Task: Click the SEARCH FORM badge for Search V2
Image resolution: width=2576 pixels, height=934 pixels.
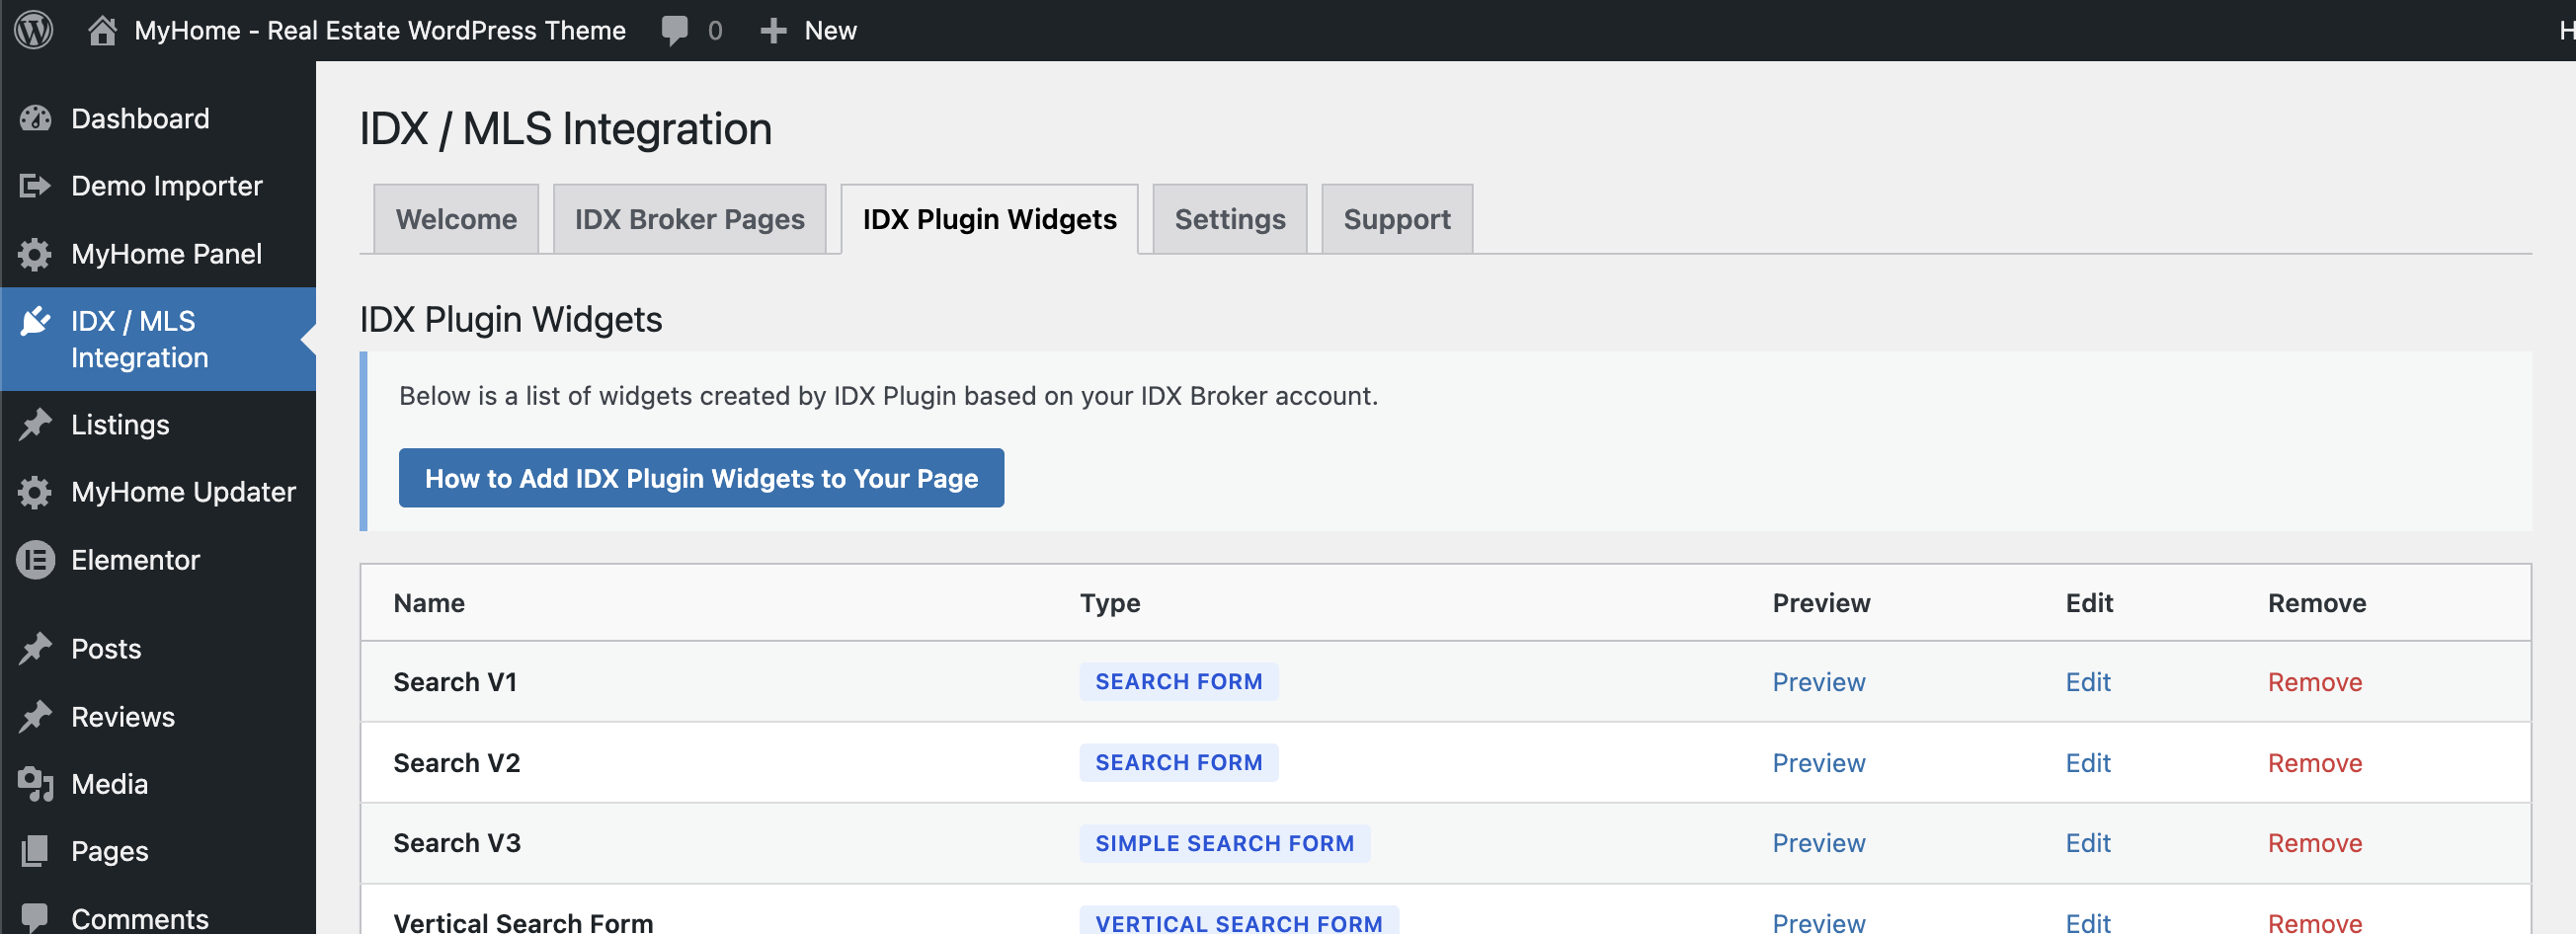Action: [x=1178, y=763]
